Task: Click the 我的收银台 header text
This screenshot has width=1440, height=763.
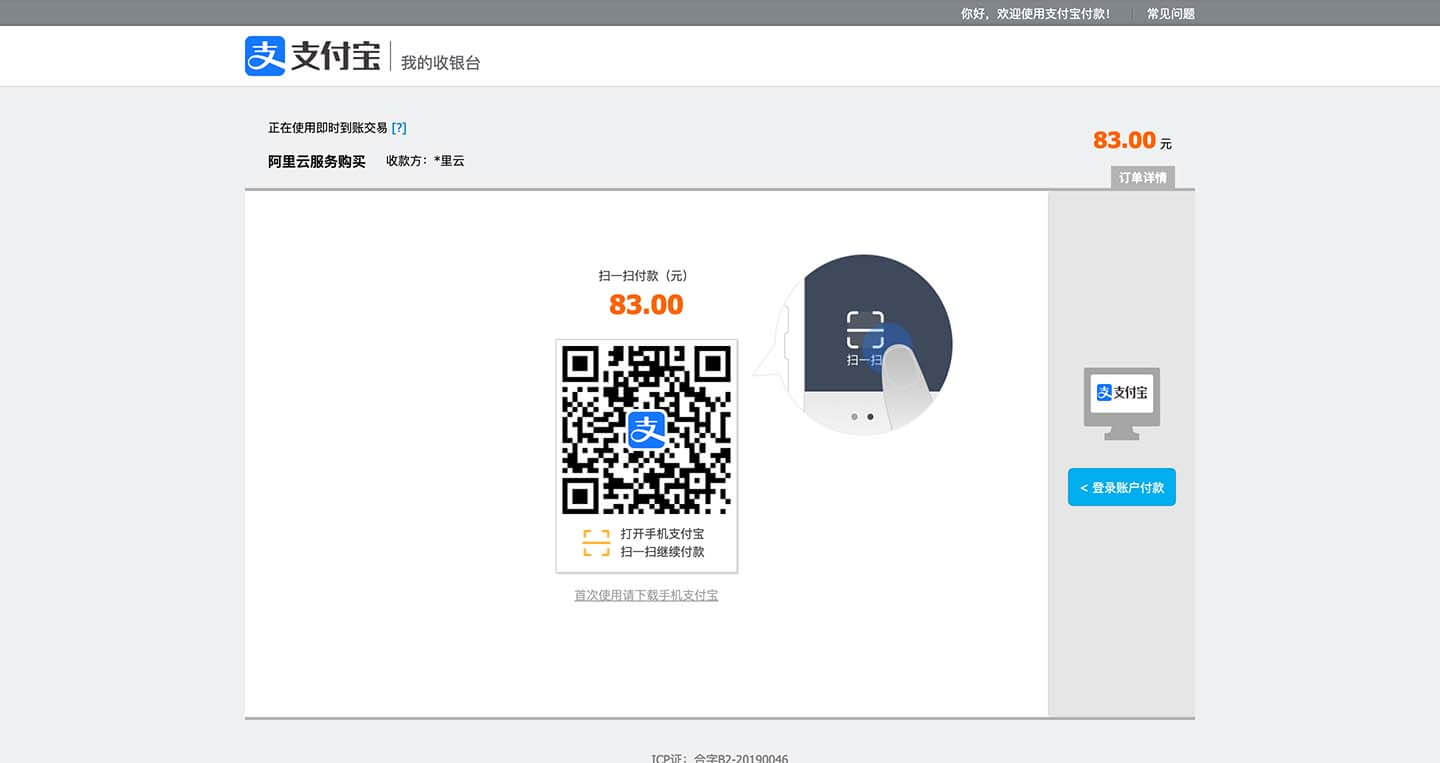Action: coord(441,63)
